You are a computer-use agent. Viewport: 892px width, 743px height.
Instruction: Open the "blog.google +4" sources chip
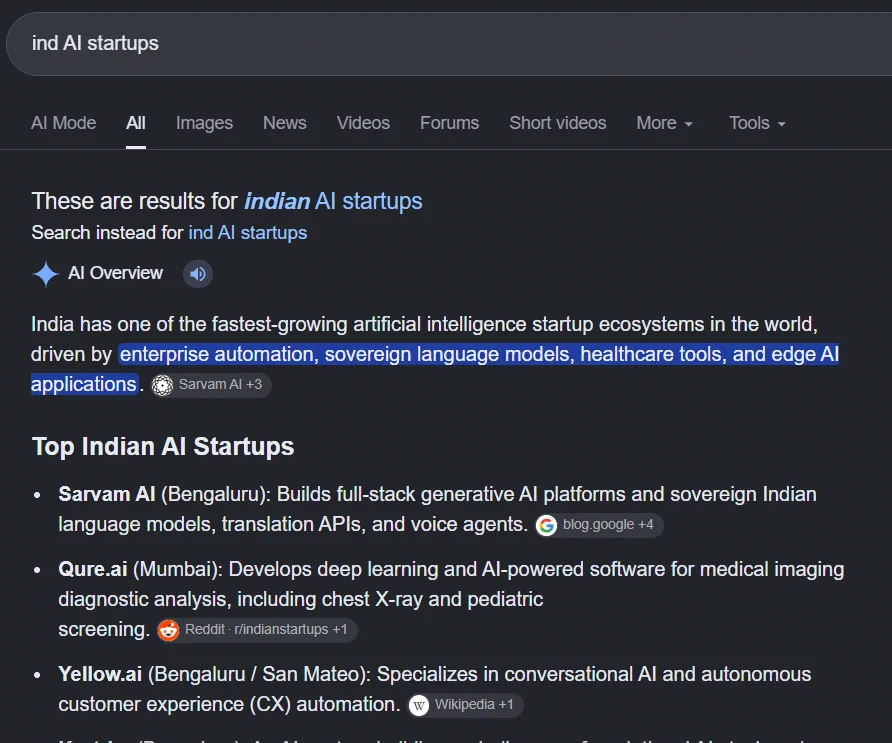(599, 525)
